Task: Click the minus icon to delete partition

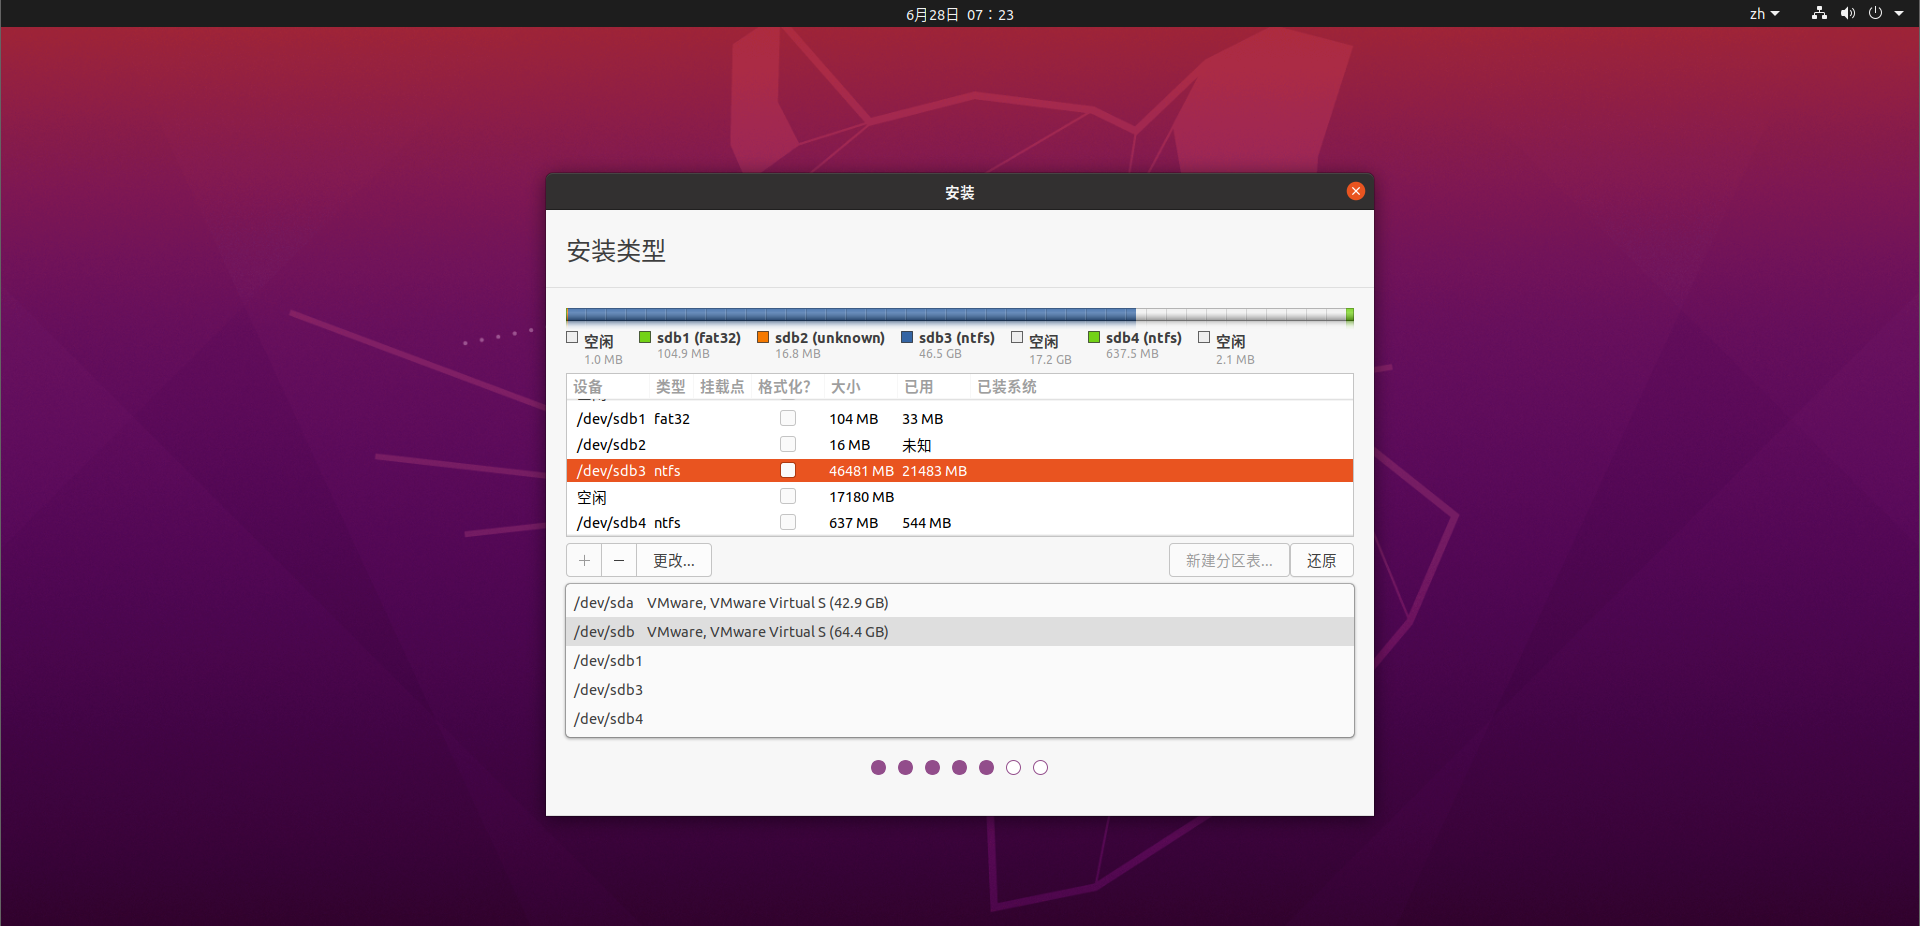Action: pos(619,561)
